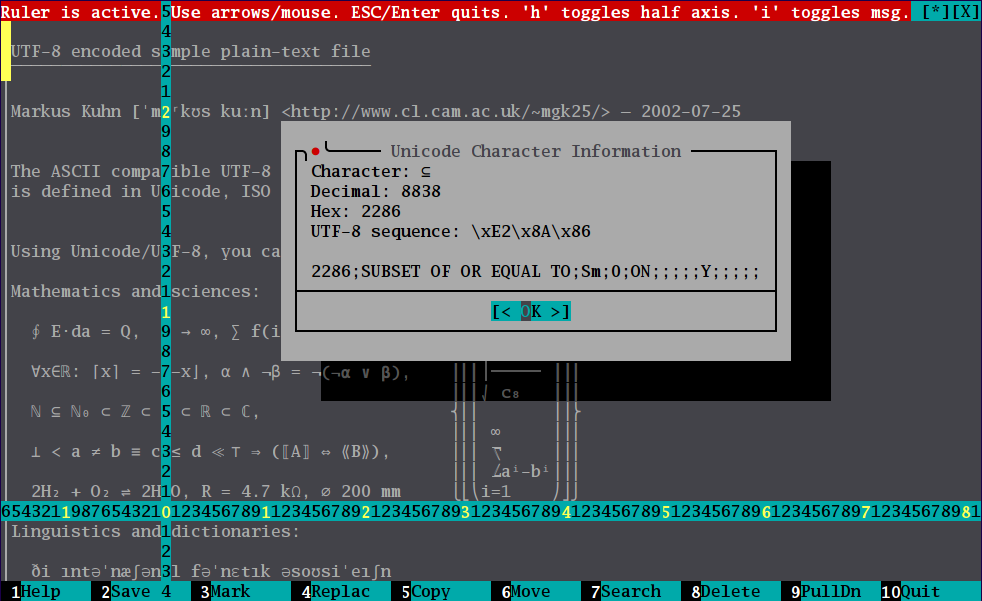Confirm the dialog with the OK button
This screenshot has width=982, height=601.
click(x=531, y=311)
